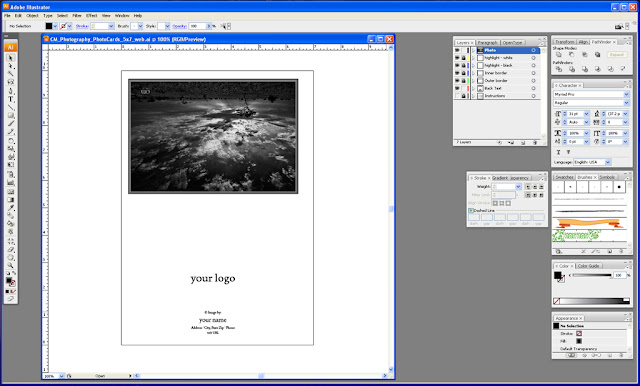Viewport: 640px width, 386px height.
Task: Expand the Photo layer triangle
Action: tap(473, 50)
